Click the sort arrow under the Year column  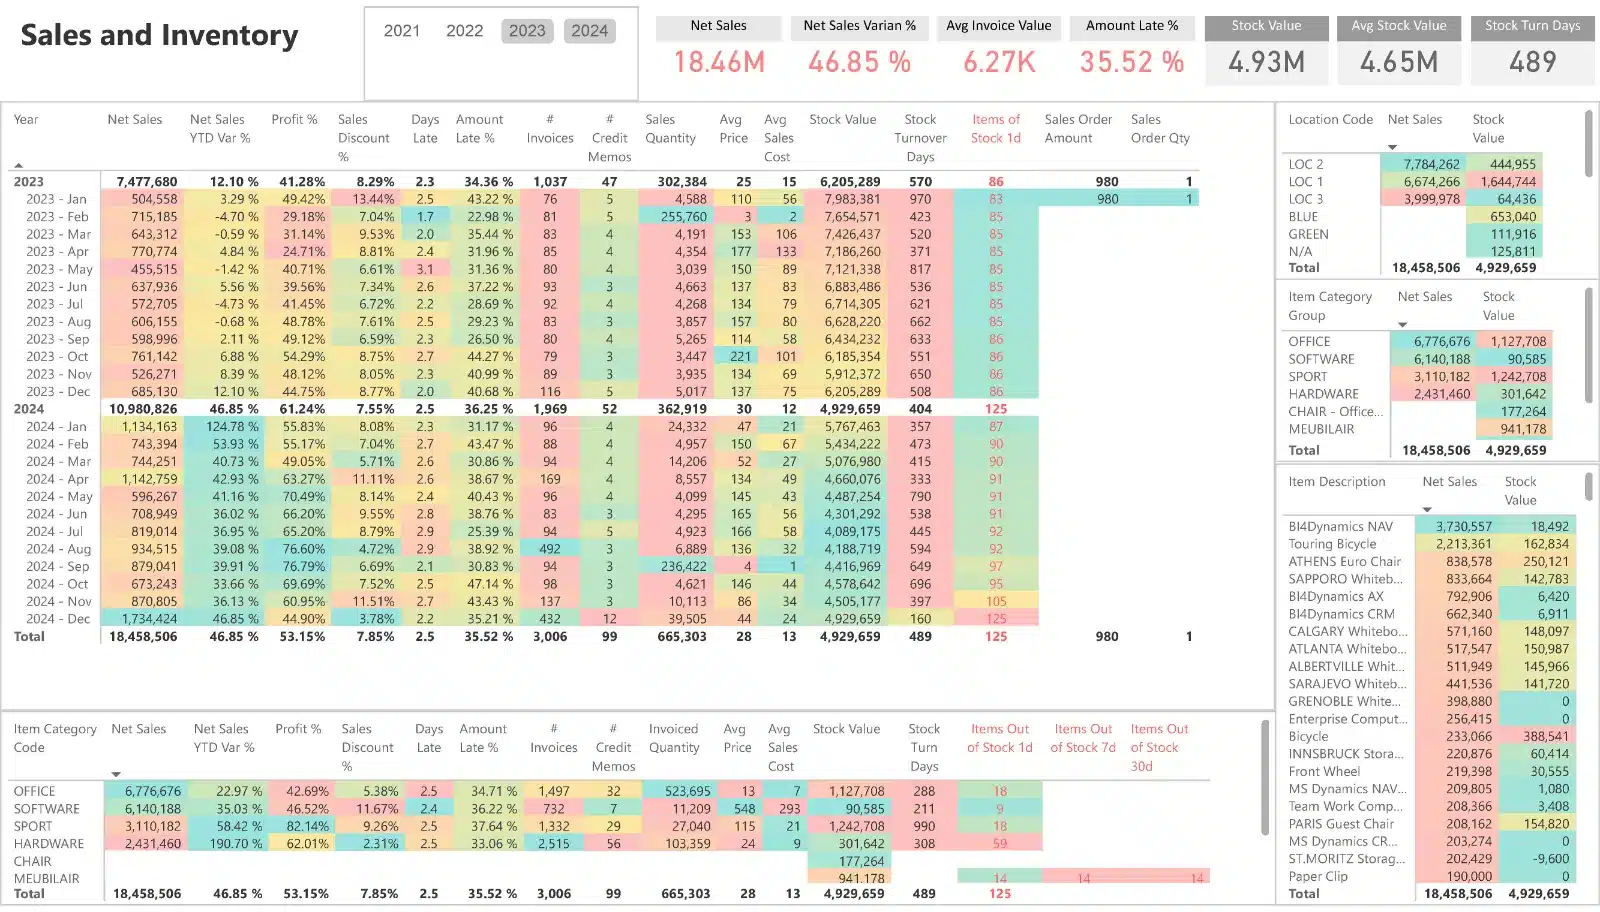click(x=18, y=165)
